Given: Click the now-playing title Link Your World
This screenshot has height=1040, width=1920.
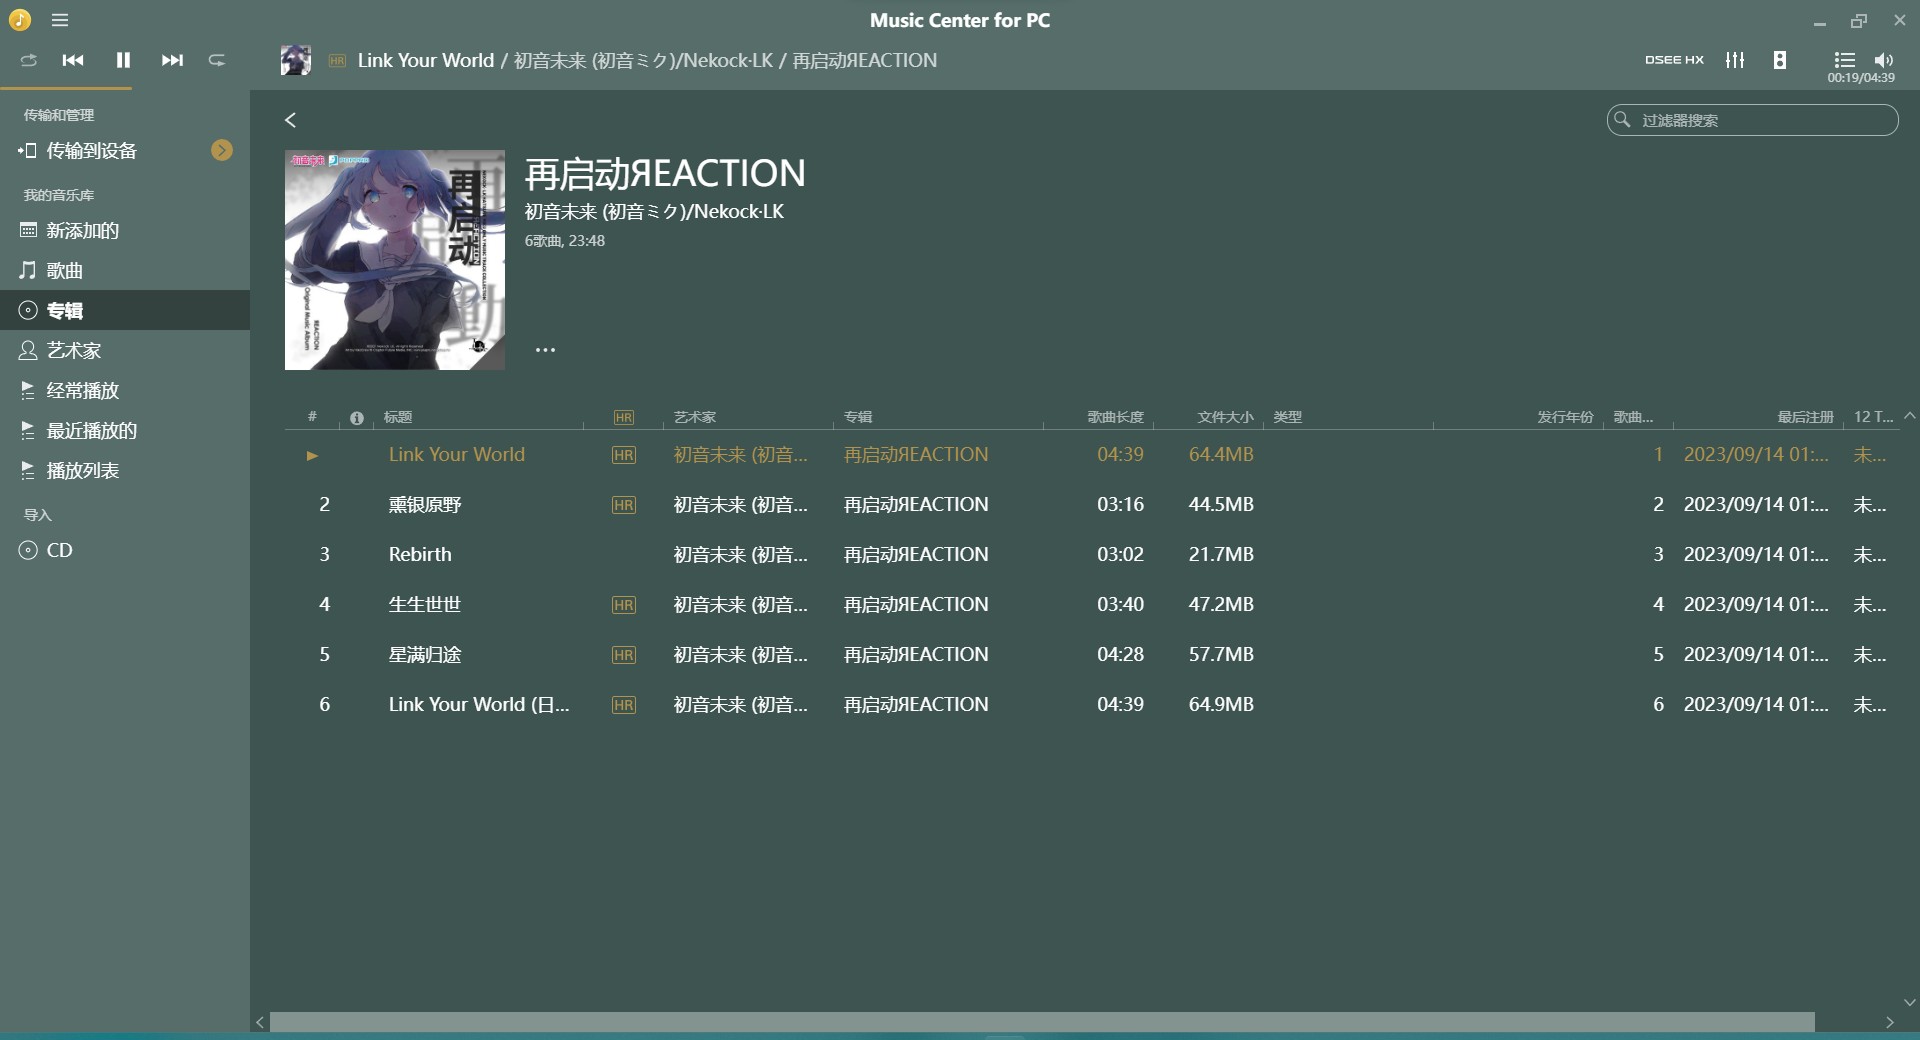Looking at the screenshot, I should [426, 60].
